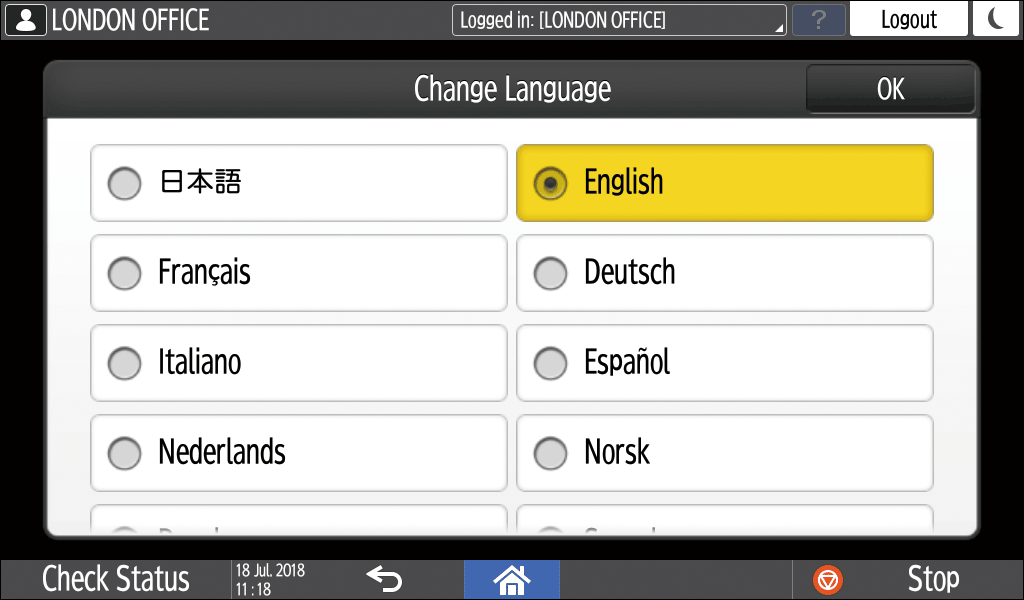Screen dimensions: 1024x600
Task: Tap the energy saver moon icon
Action: (x=996, y=20)
